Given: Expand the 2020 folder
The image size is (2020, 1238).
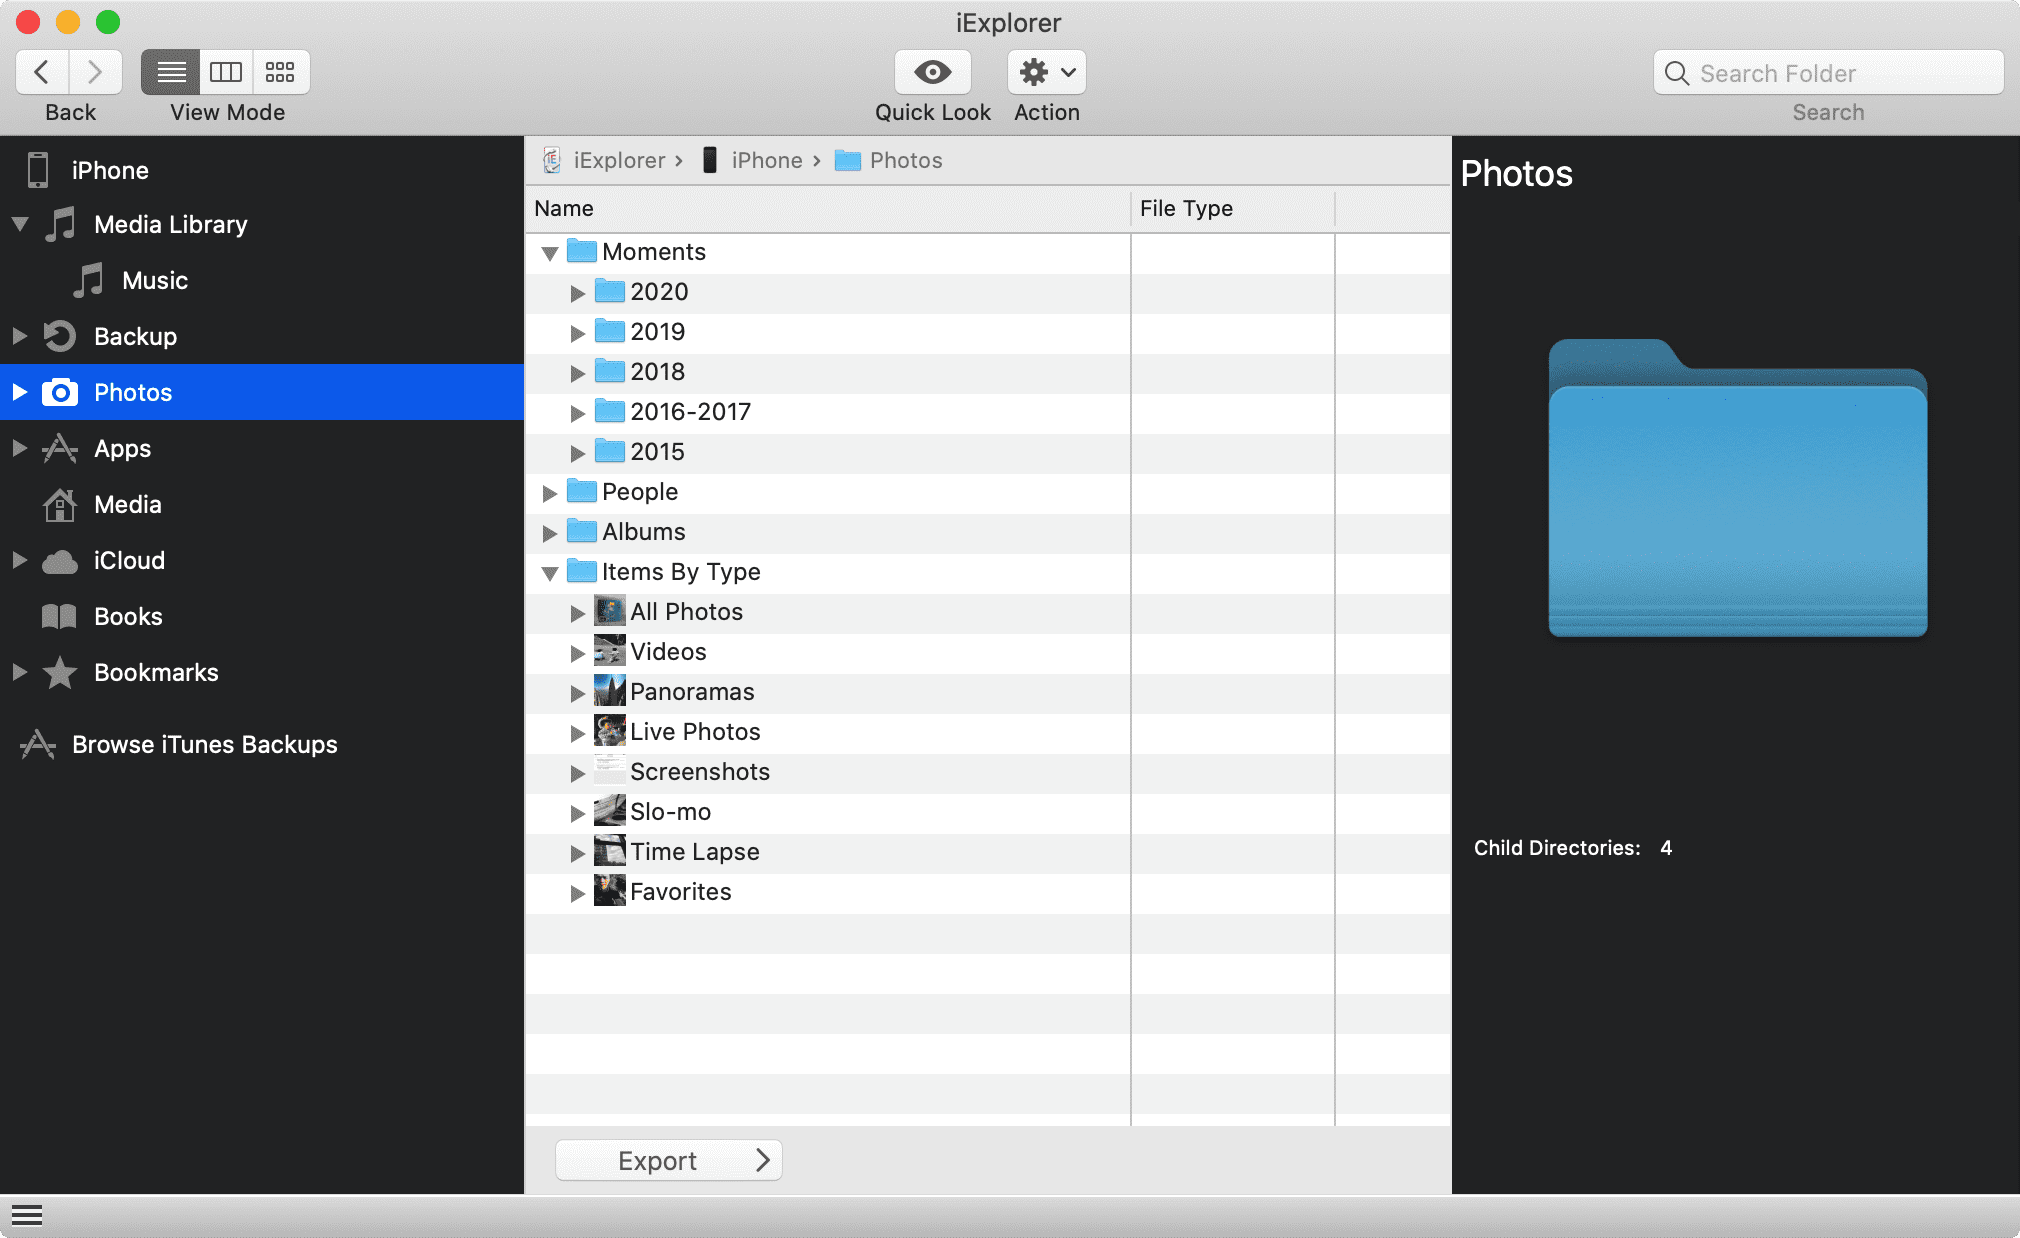Looking at the screenshot, I should [577, 293].
